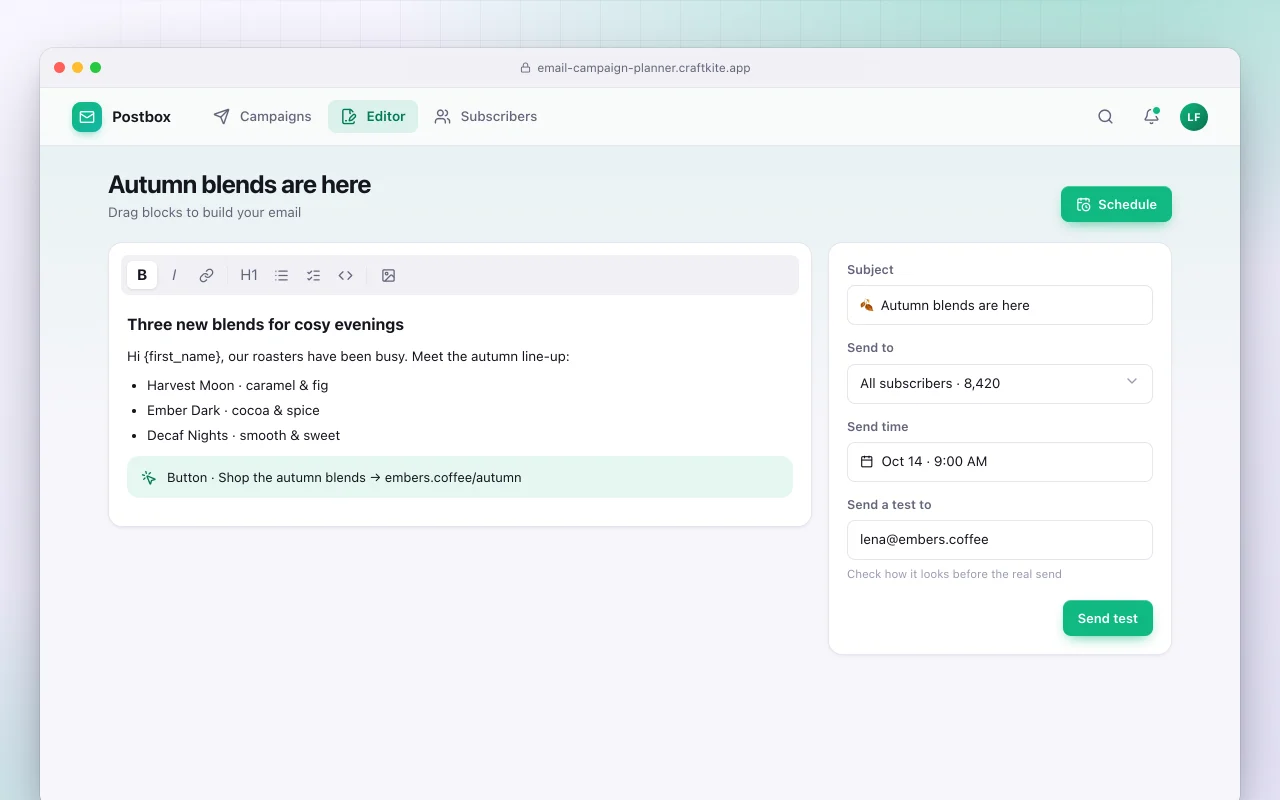Toggle bold formatting in editor toolbar
Screen dimensions: 1280x800
pyautogui.click(x=142, y=275)
